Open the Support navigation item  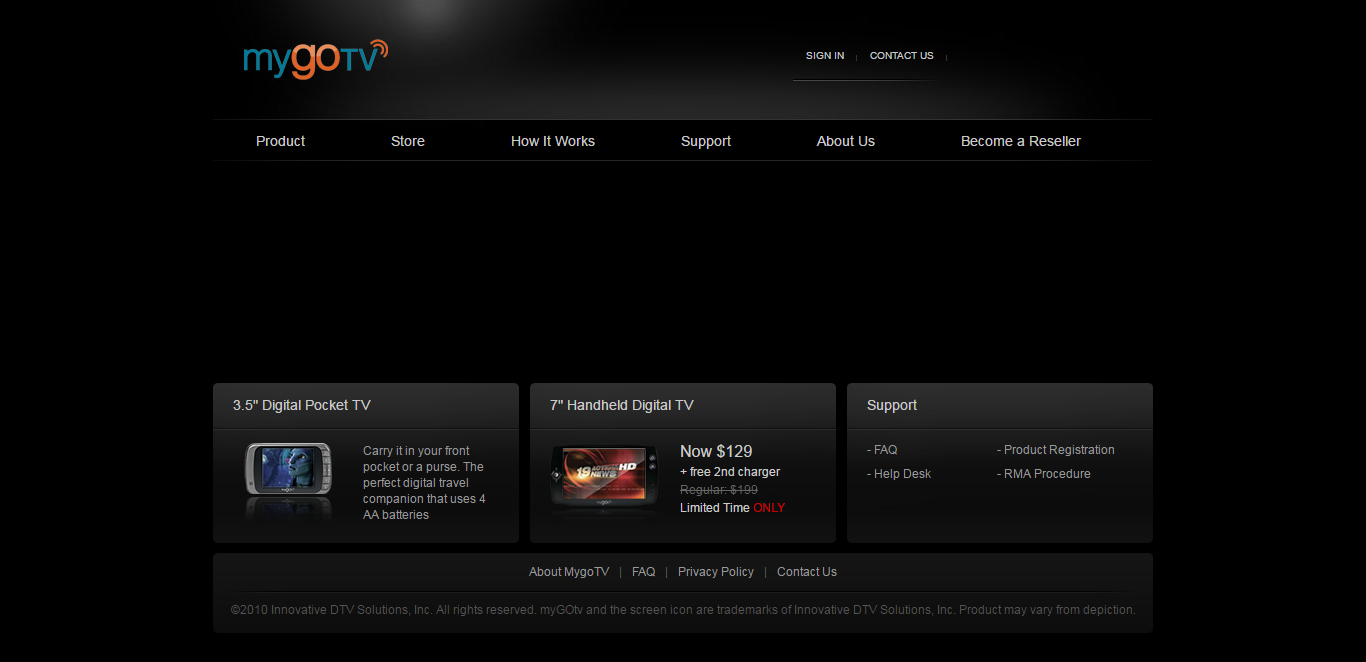(x=705, y=141)
